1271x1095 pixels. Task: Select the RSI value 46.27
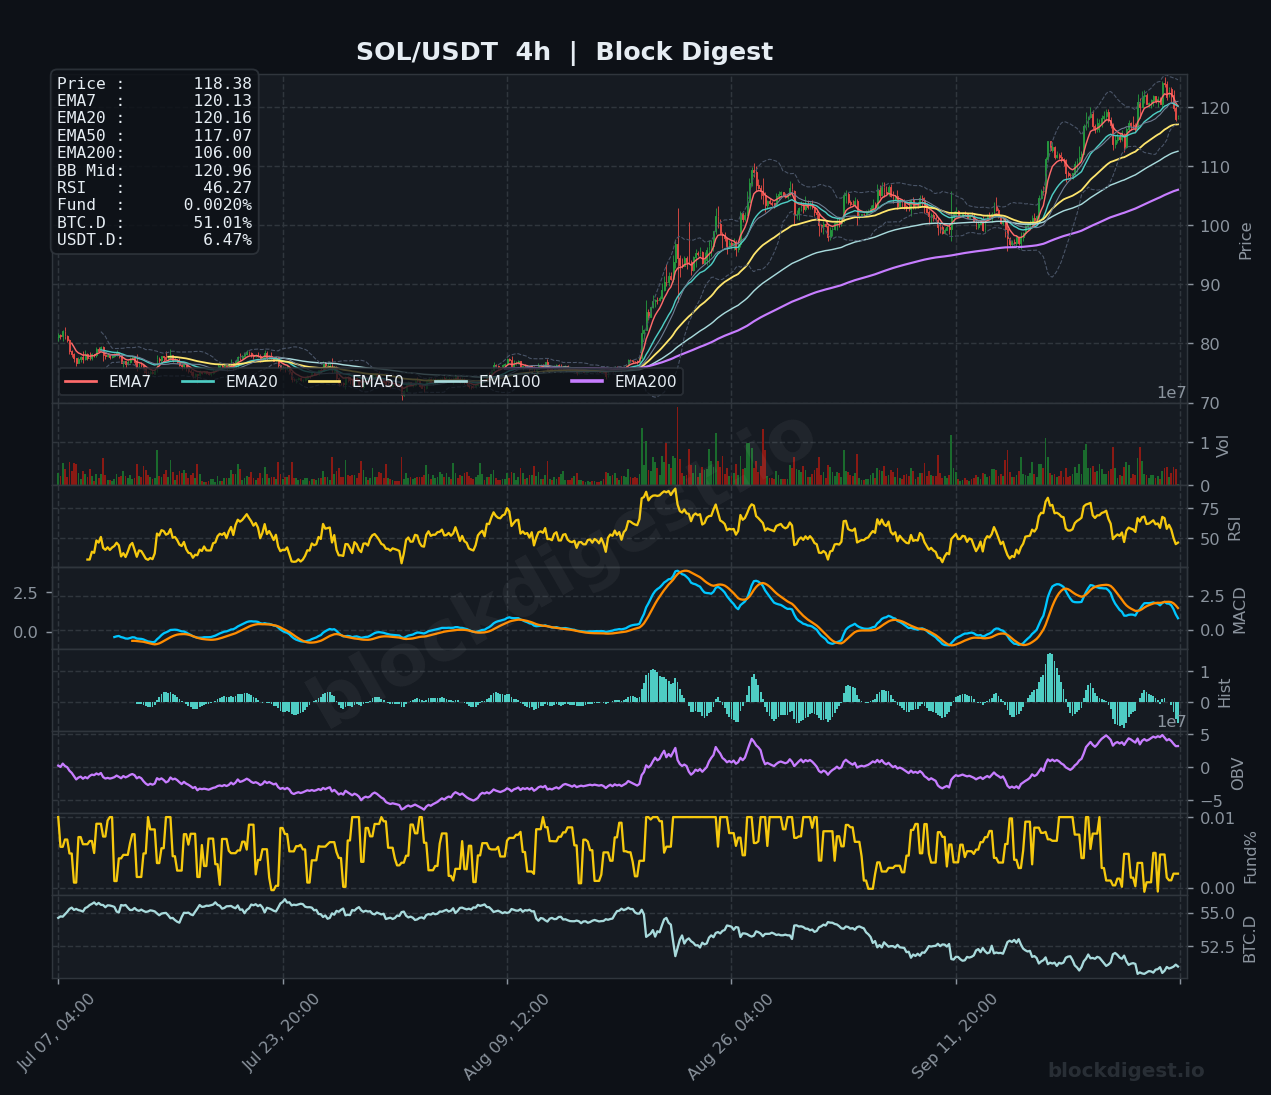tap(227, 188)
